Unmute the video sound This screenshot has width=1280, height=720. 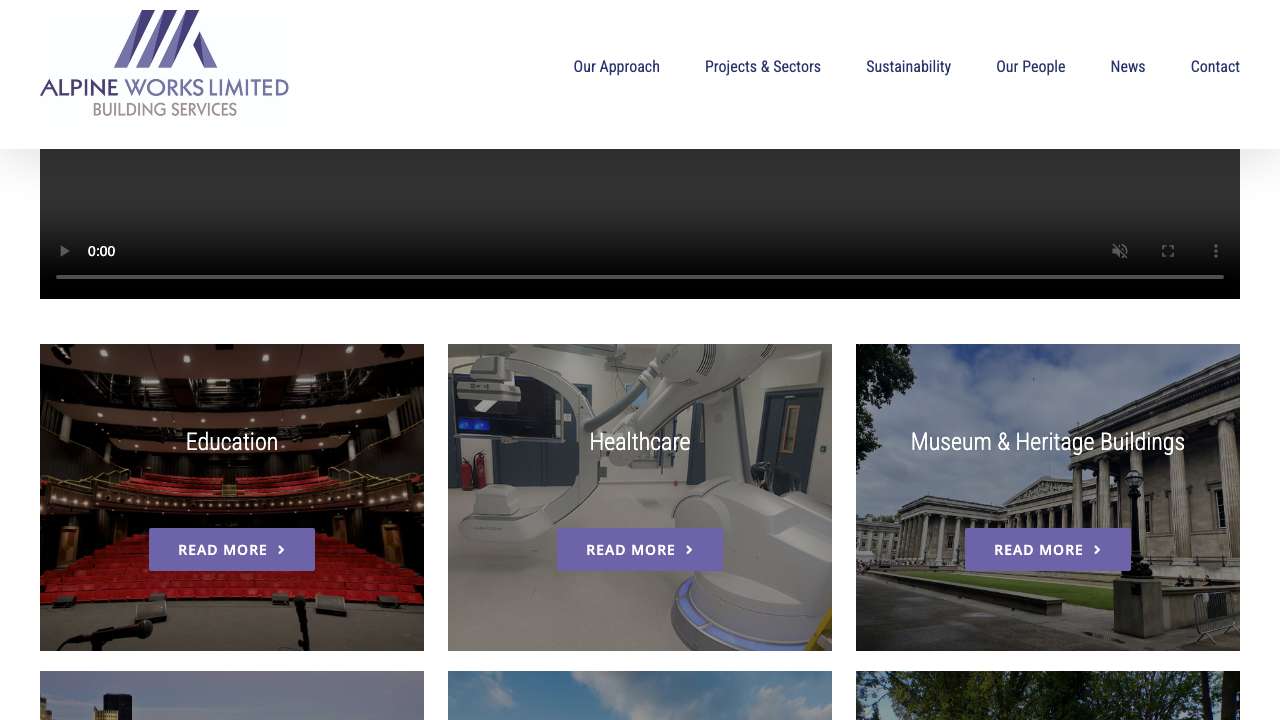(1120, 251)
